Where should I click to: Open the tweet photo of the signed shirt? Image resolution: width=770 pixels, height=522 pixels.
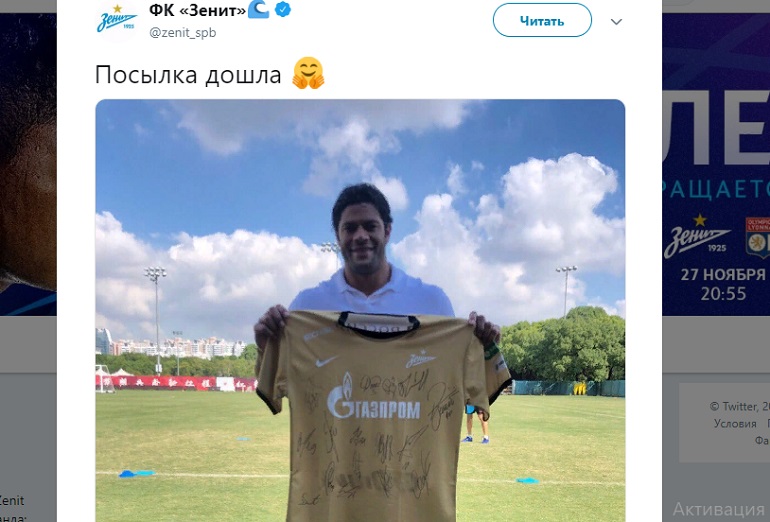360,310
